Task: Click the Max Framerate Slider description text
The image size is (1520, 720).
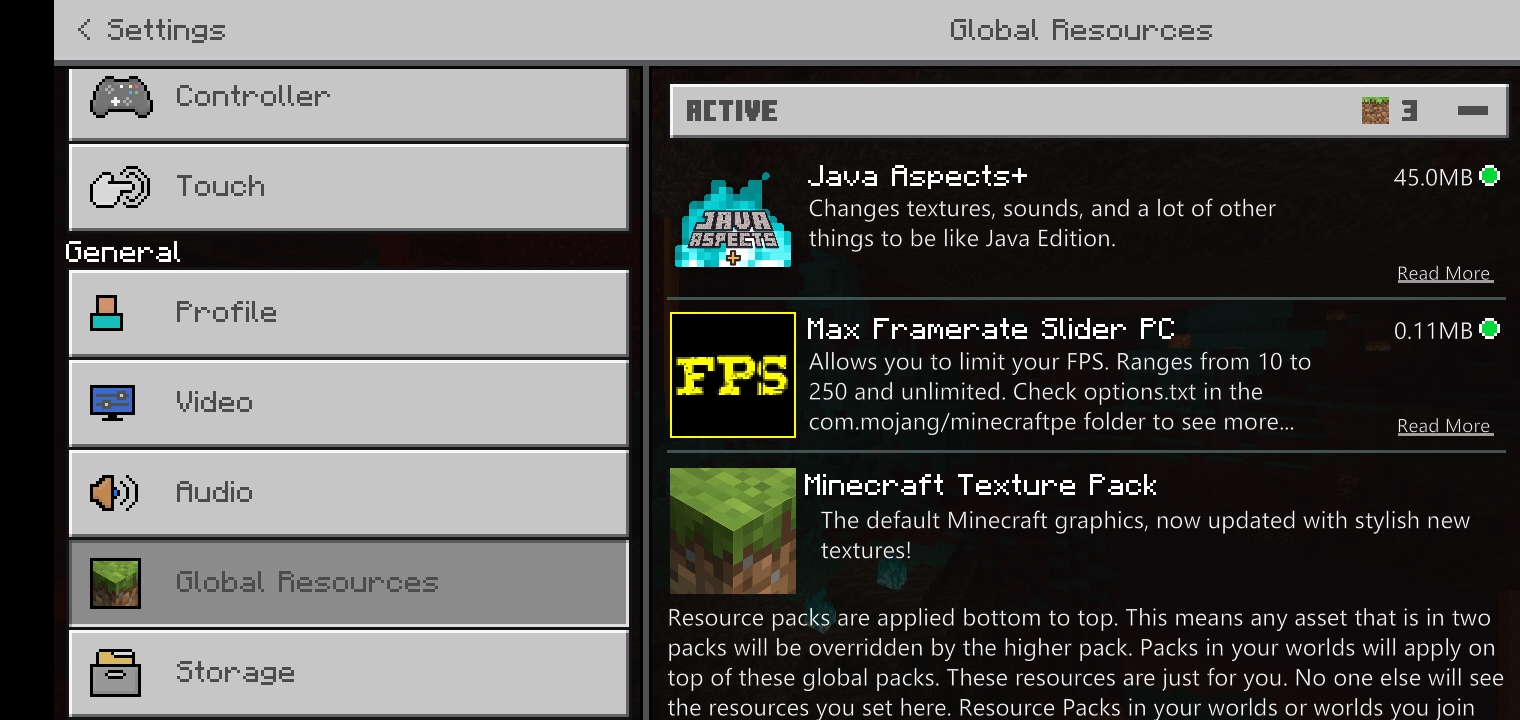Action: 1059,391
